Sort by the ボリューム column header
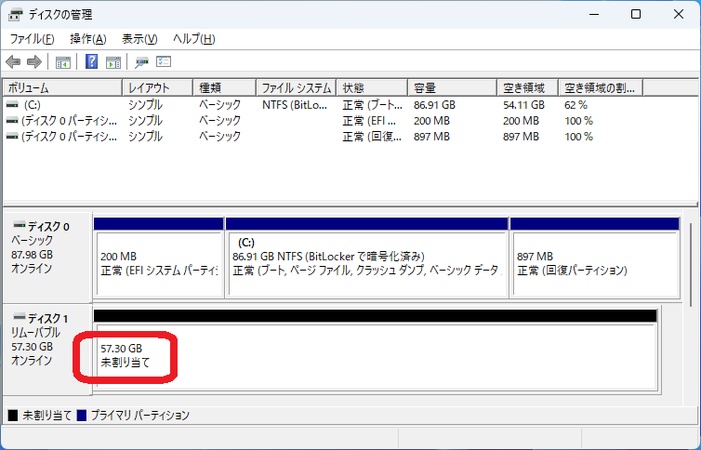Image resolution: width=701 pixels, height=450 pixels. tap(63, 88)
